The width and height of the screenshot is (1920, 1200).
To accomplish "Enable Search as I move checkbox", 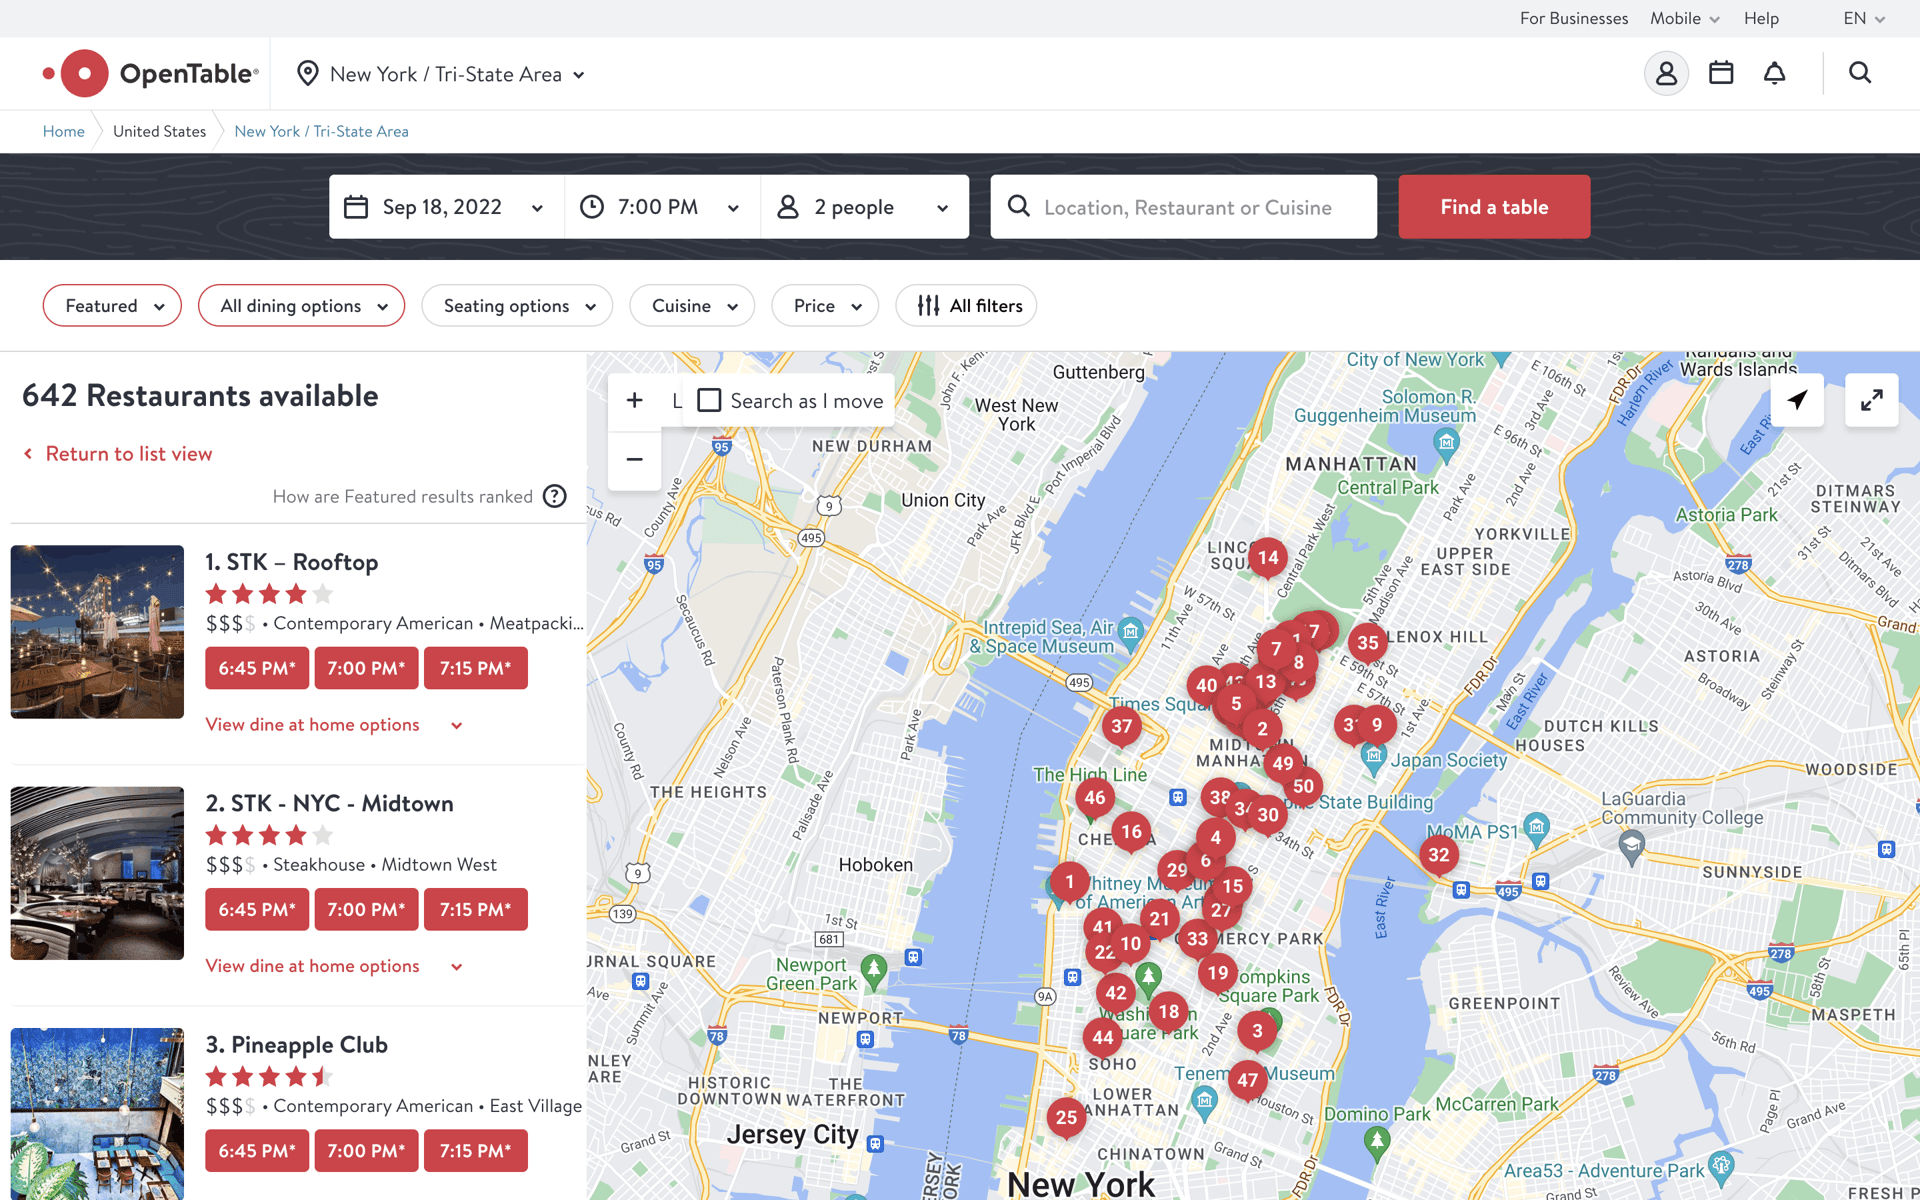I will click(709, 401).
